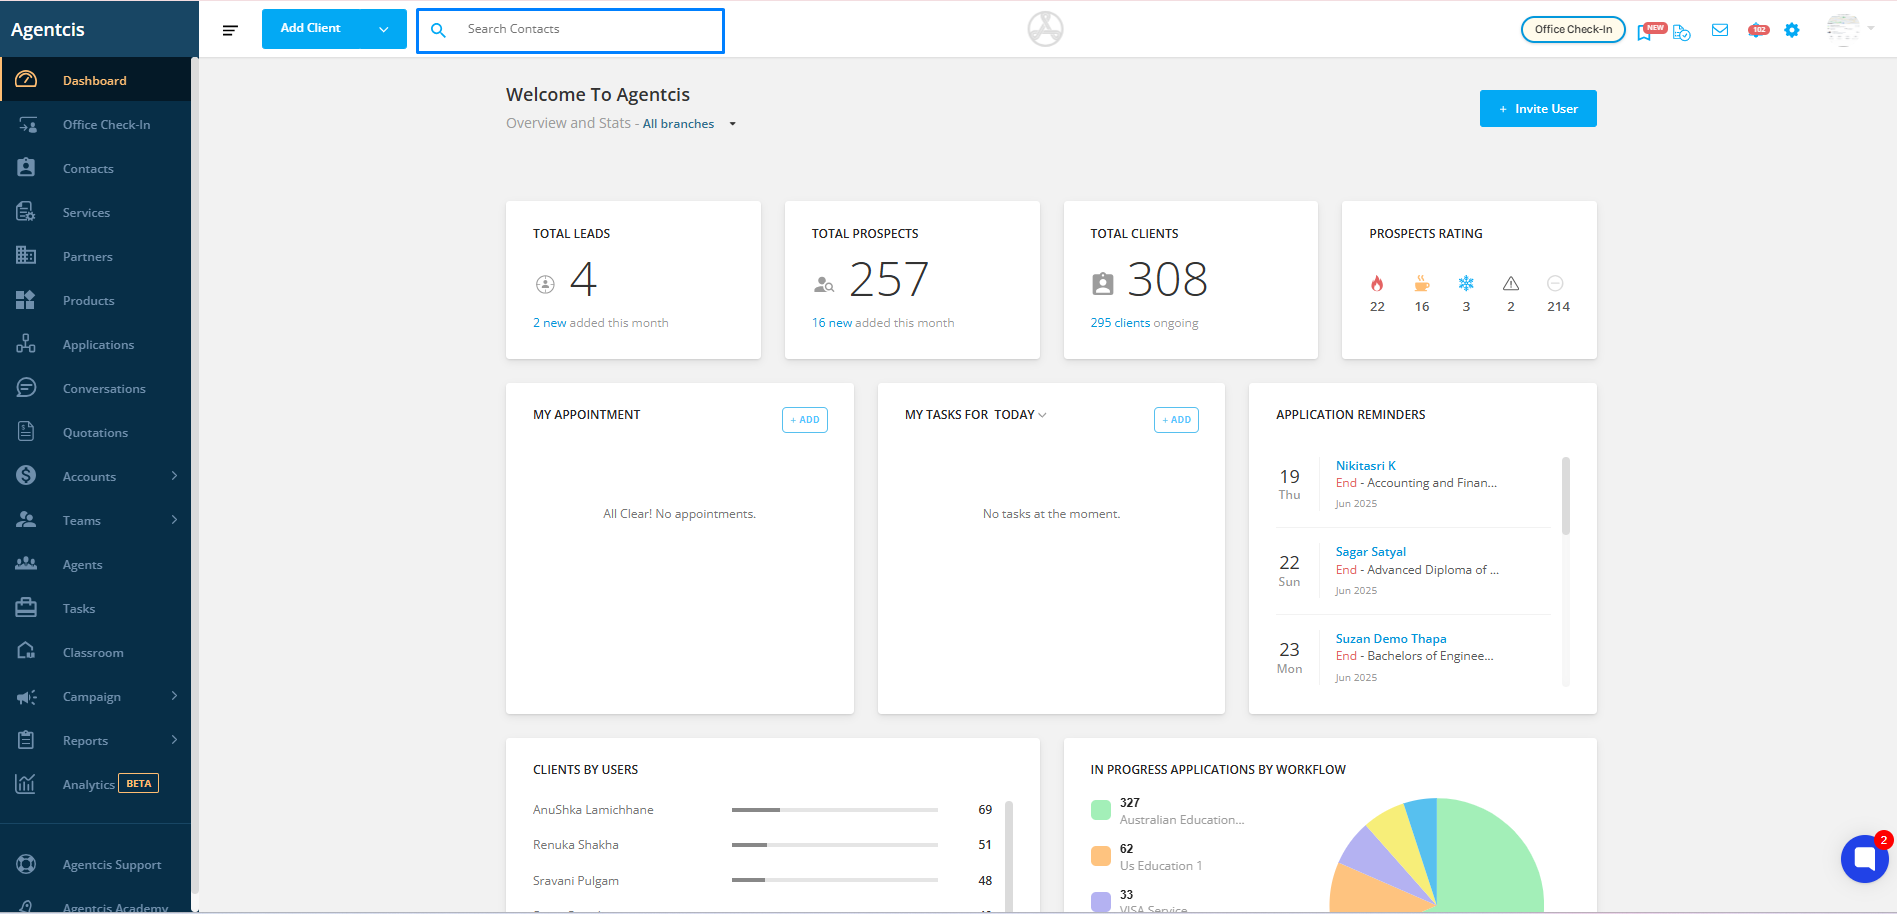Click the warm prospects coffee cup icon
The image size is (1897, 914).
1422,283
